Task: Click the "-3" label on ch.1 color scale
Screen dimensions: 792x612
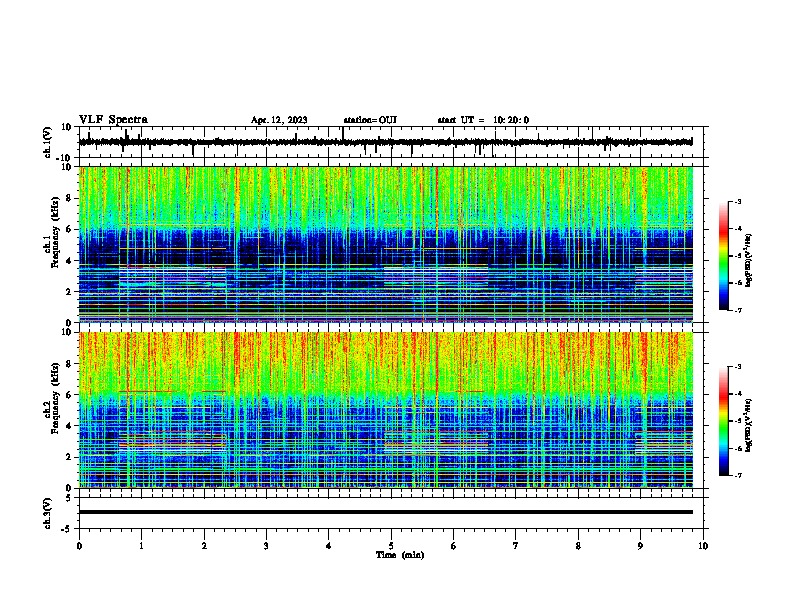Action: tap(738, 201)
